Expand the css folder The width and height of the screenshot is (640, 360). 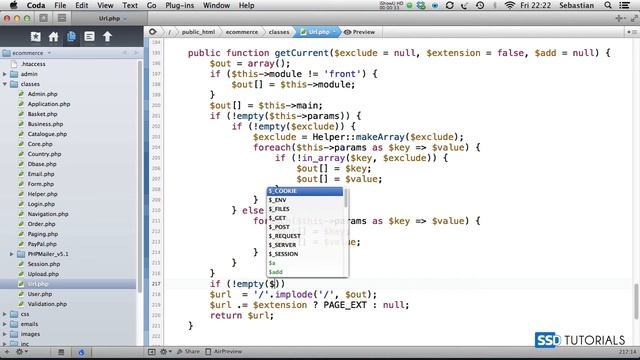pos(5,314)
